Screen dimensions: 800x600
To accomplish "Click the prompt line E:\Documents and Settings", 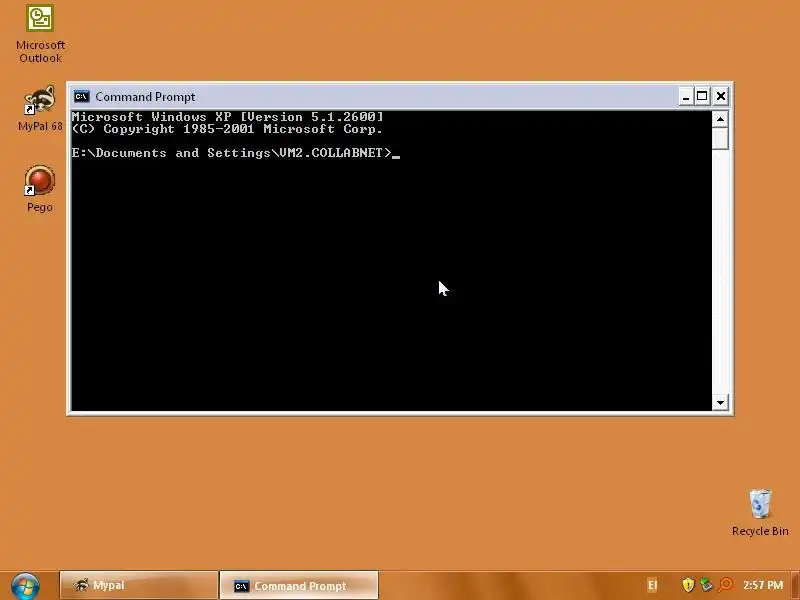I will coord(232,153).
